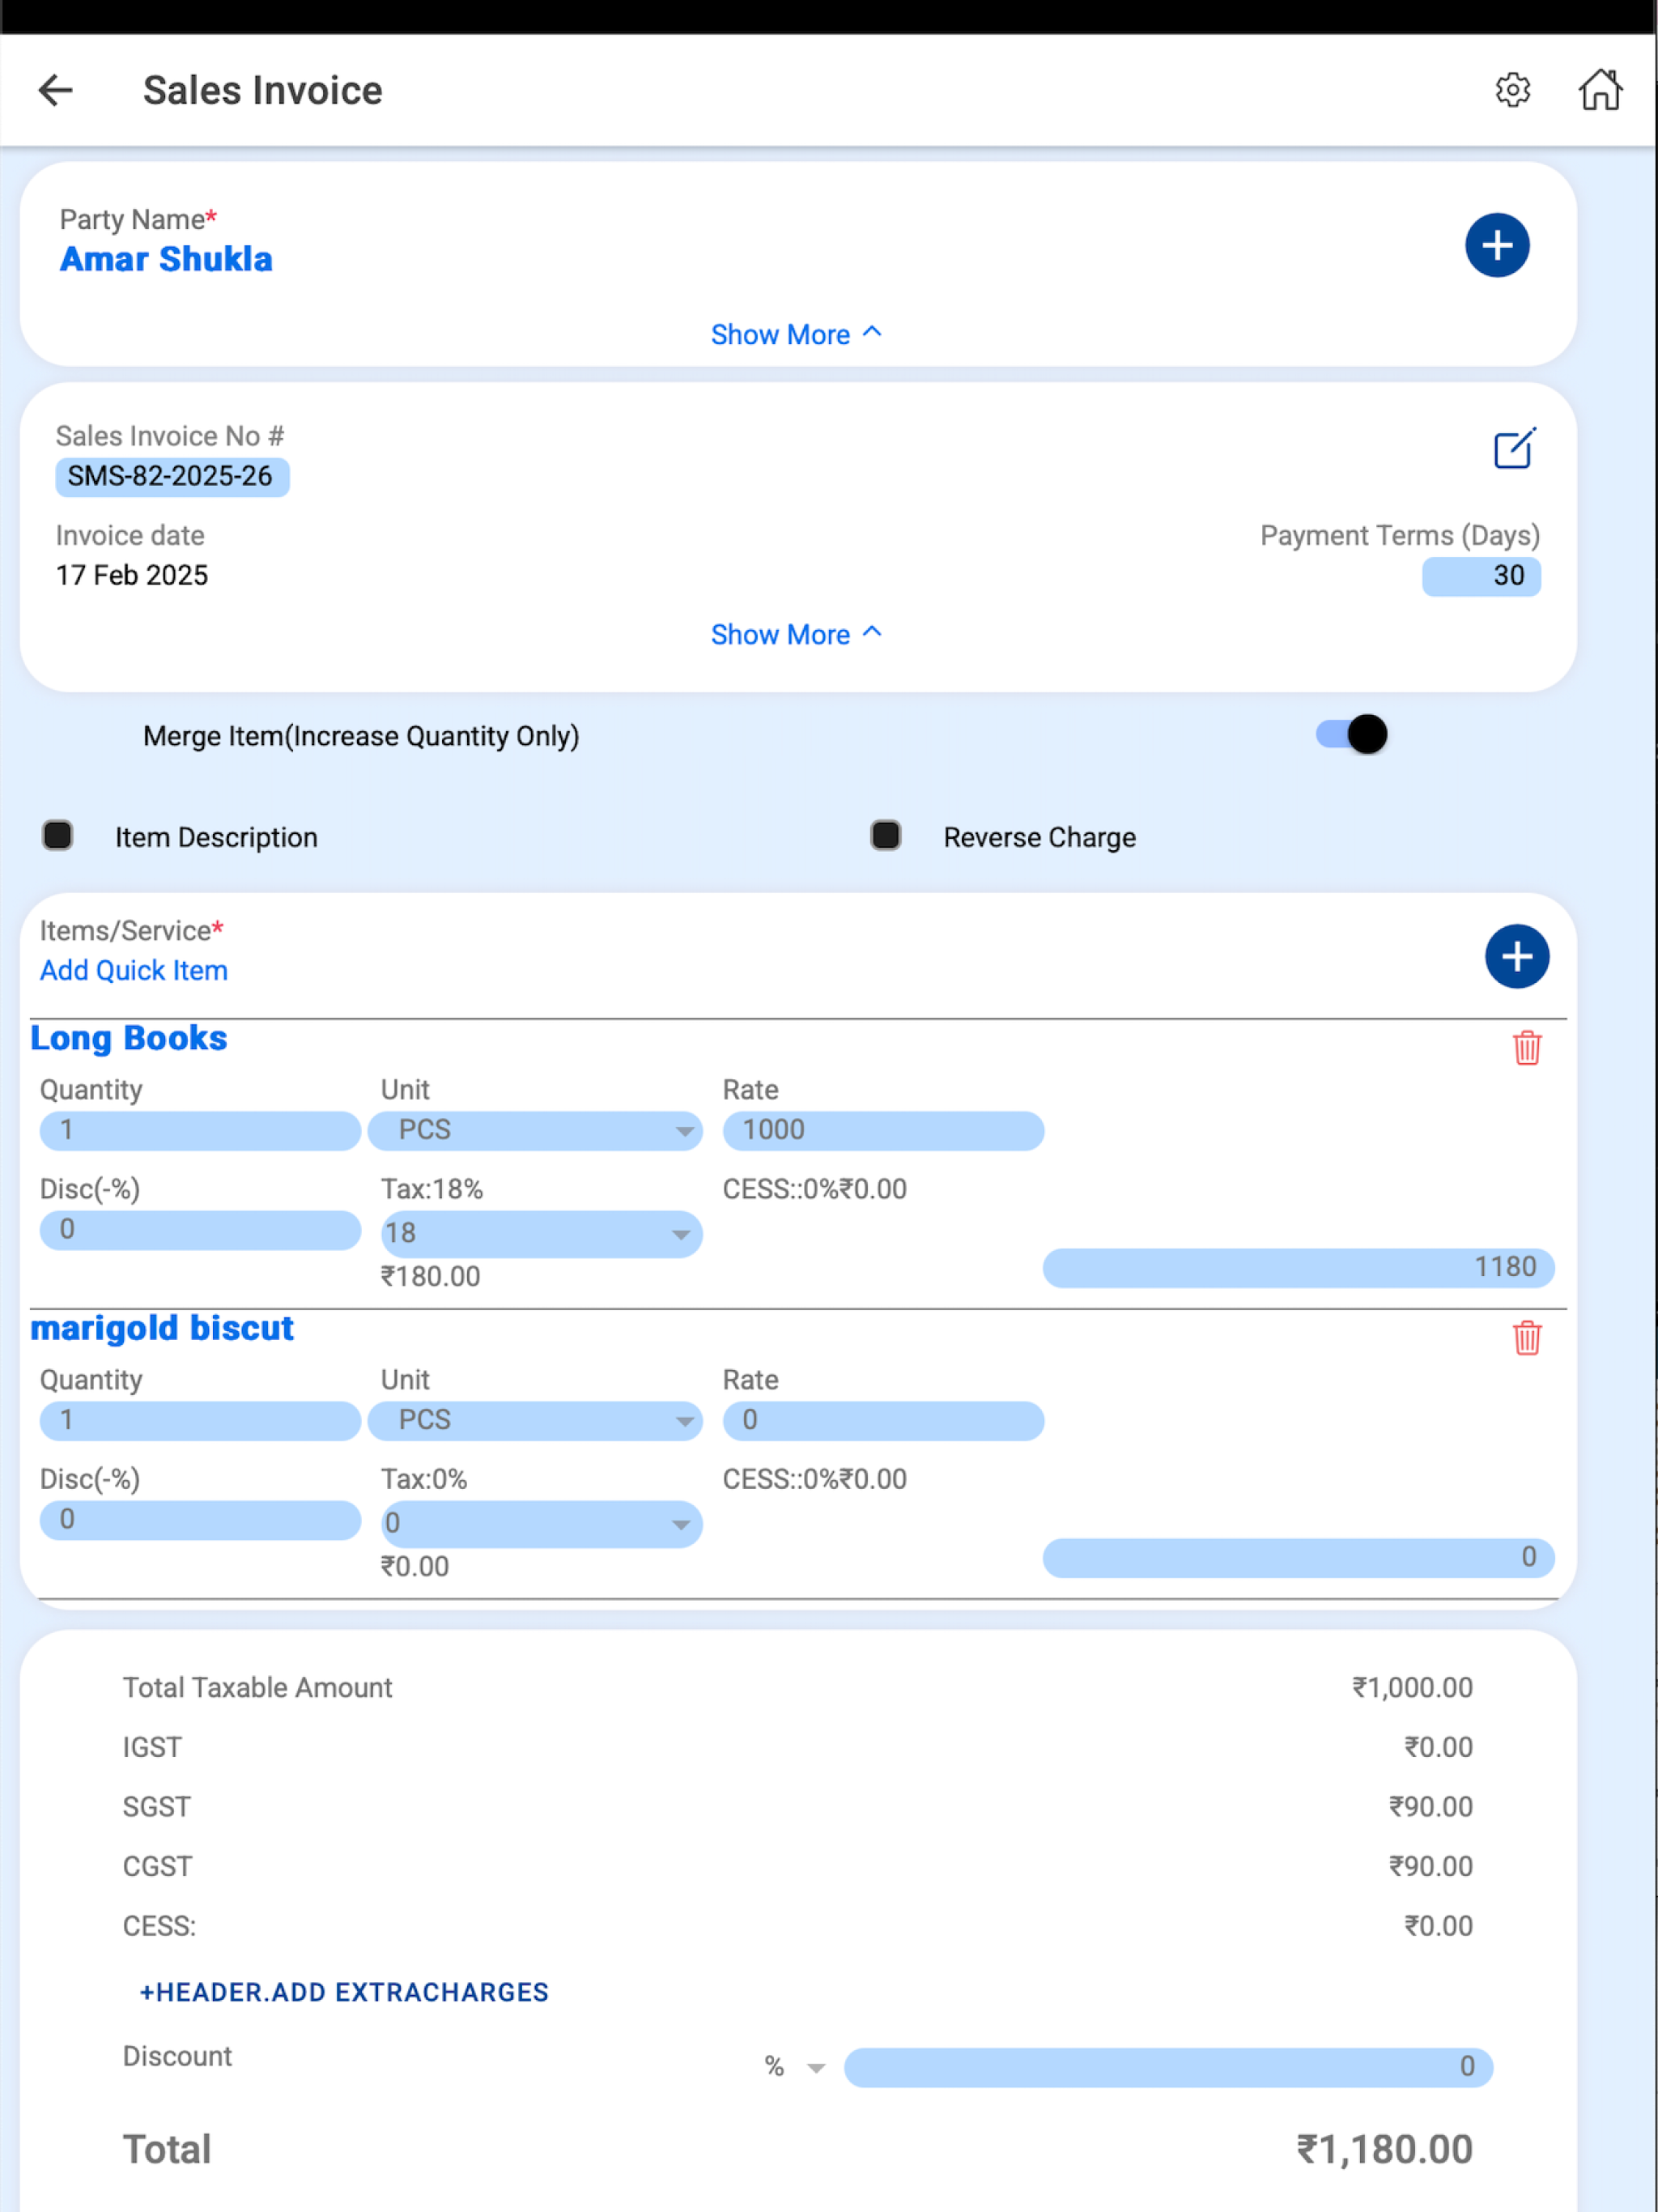Enable Reverse Charge checkbox
Viewport: 1658px width, 2212px height.
885,835
